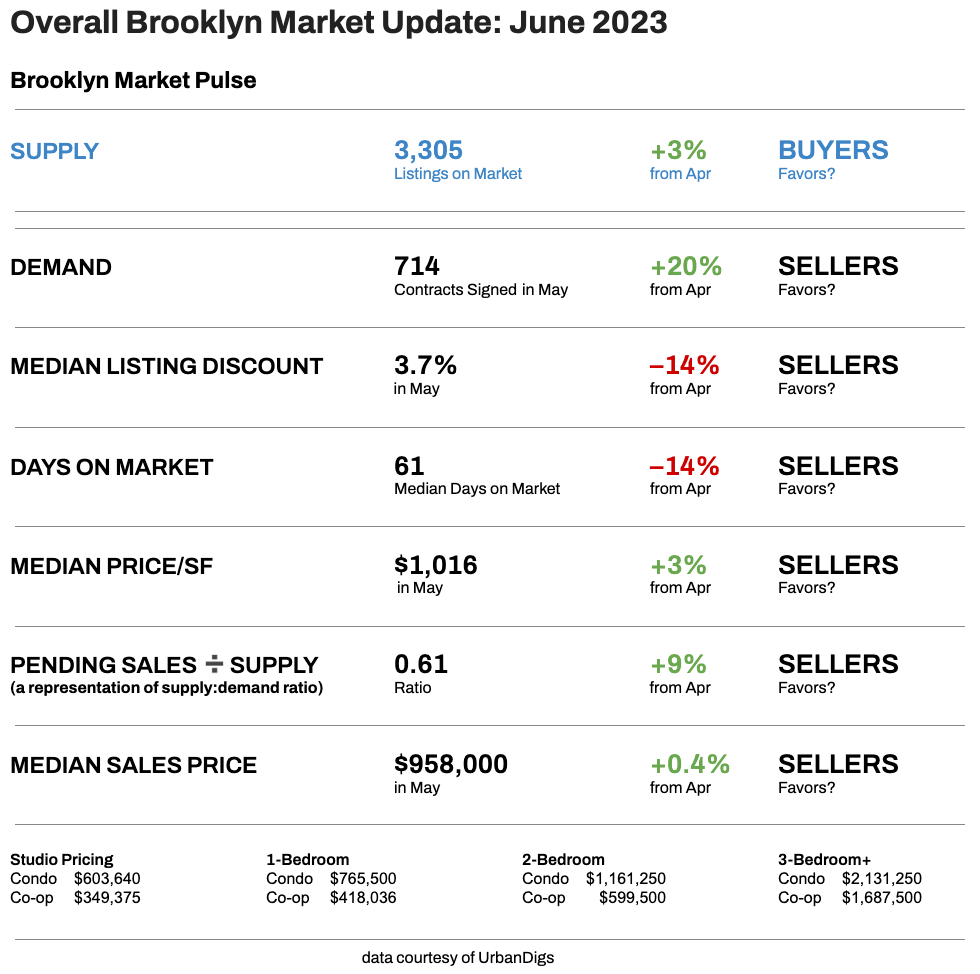The image size is (980, 974).
Task: Select the Brooklyn Market Pulse subheading
Action: coord(133,81)
